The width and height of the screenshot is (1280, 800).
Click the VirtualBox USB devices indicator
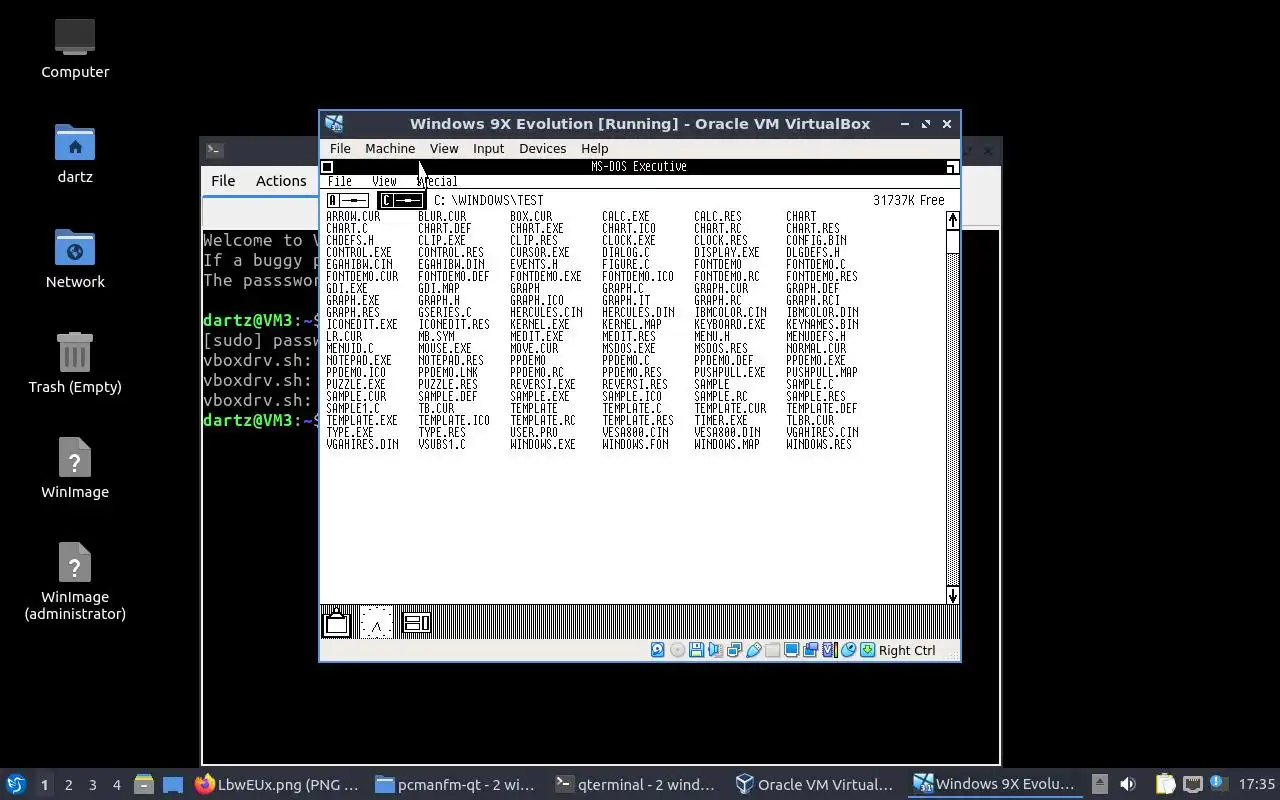coord(753,650)
